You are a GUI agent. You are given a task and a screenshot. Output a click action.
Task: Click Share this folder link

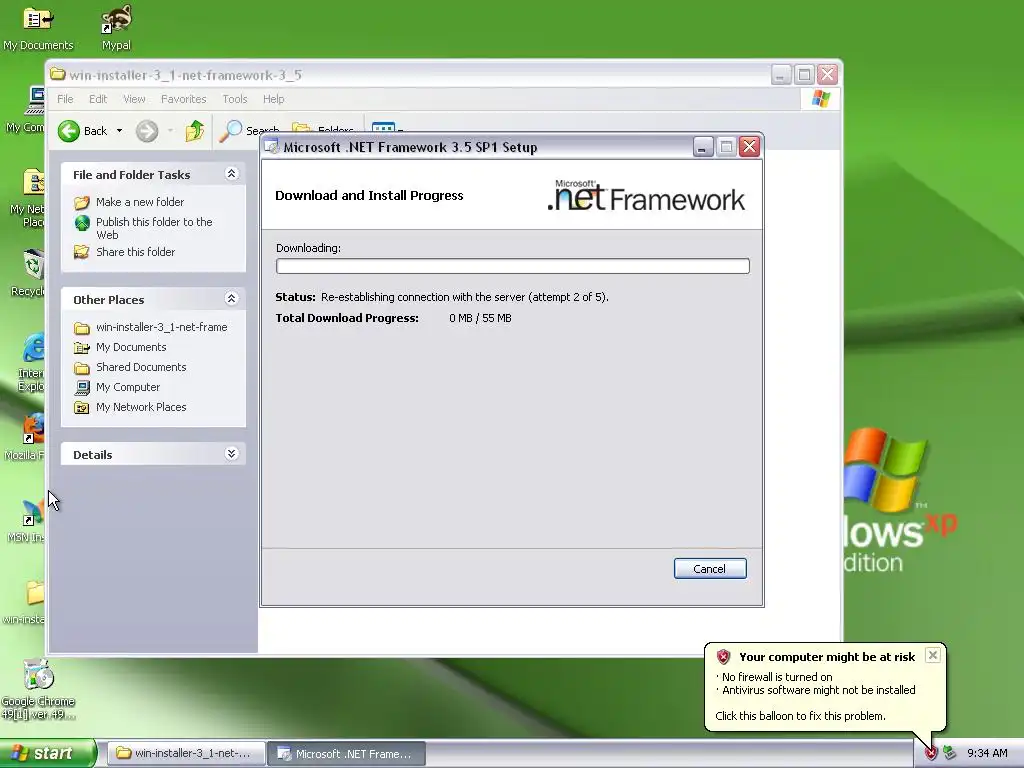point(135,252)
